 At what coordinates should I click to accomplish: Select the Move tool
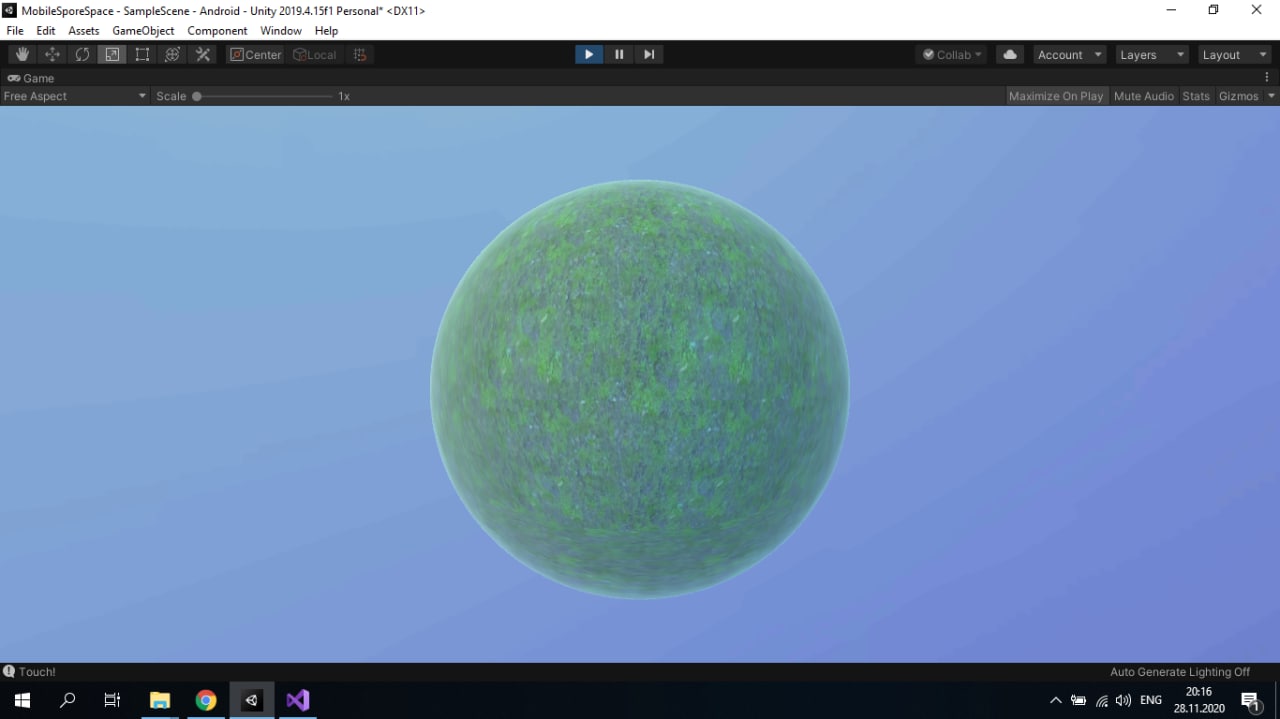pyautogui.click(x=52, y=55)
